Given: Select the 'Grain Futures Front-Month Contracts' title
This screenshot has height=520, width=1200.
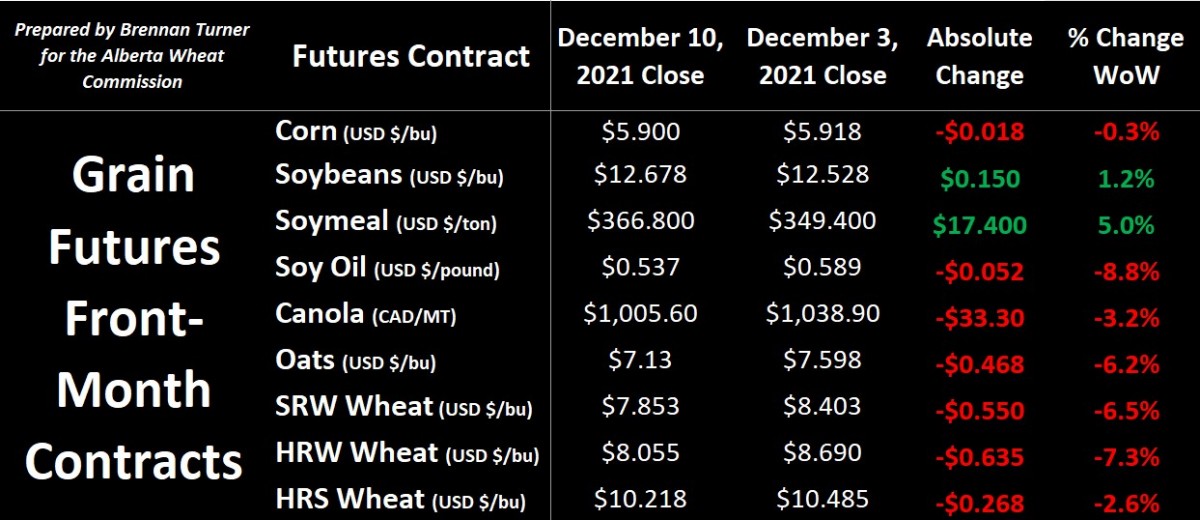Looking at the screenshot, I should pos(133,318).
